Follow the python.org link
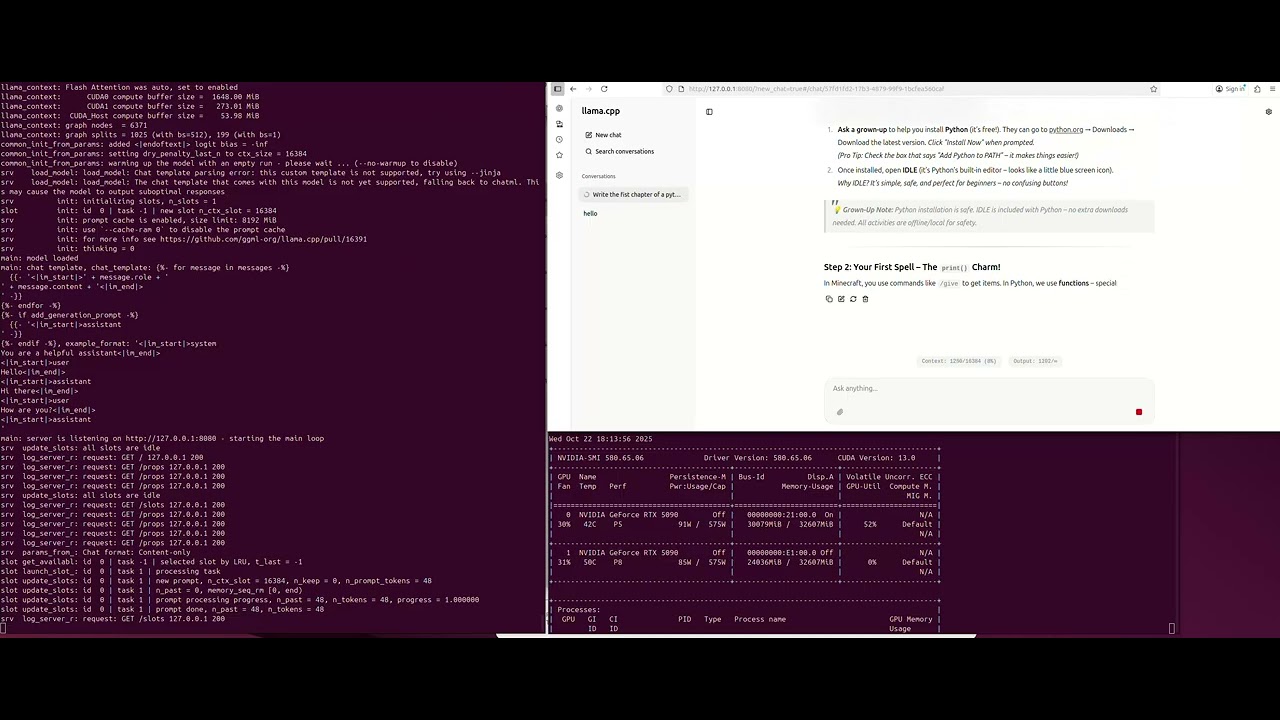The width and height of the screenshot is (1280, 720). 1066,129
